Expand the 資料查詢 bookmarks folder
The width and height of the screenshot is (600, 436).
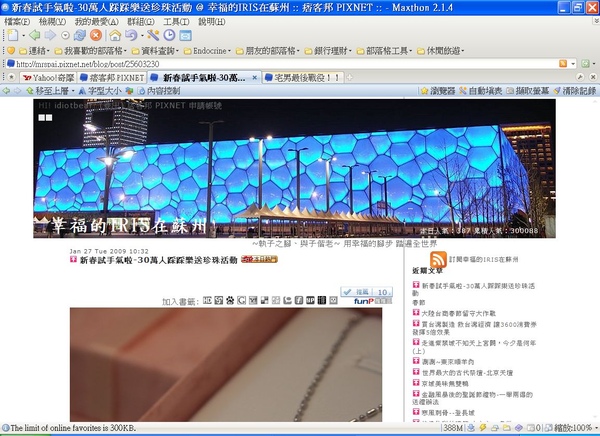point(155,51)
